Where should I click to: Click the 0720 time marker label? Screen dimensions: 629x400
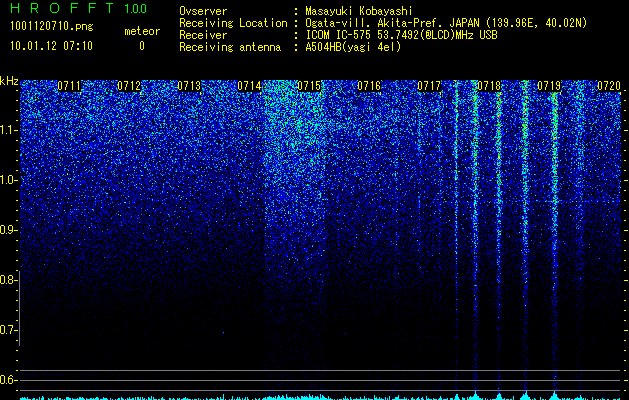(609, 86)
